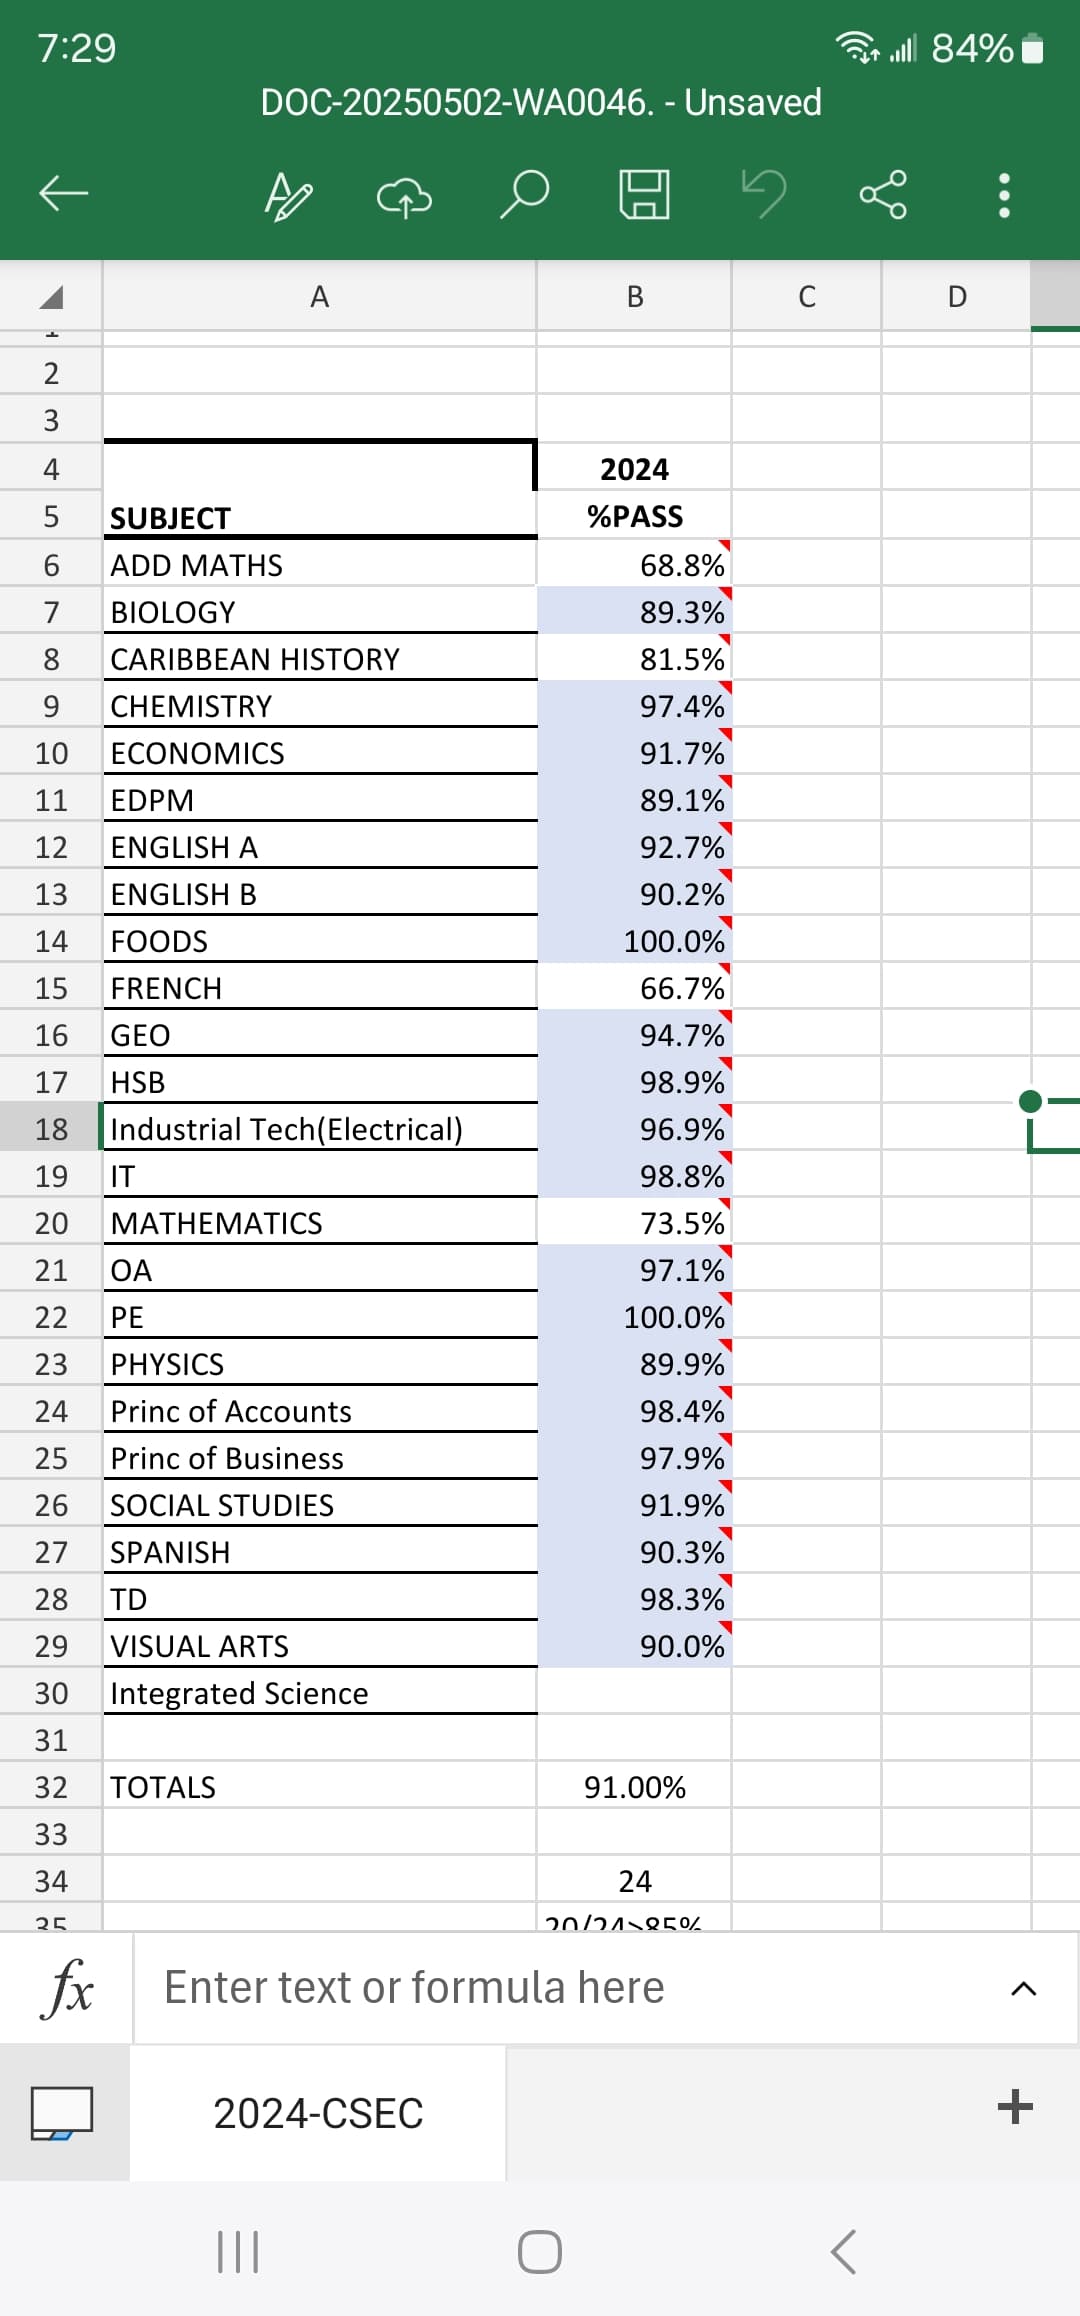Select the SOCIAL STUDIES cell
The height and width of the screenshot is (2316, 1080).
pyautogui.click(x=320, y=1505)
